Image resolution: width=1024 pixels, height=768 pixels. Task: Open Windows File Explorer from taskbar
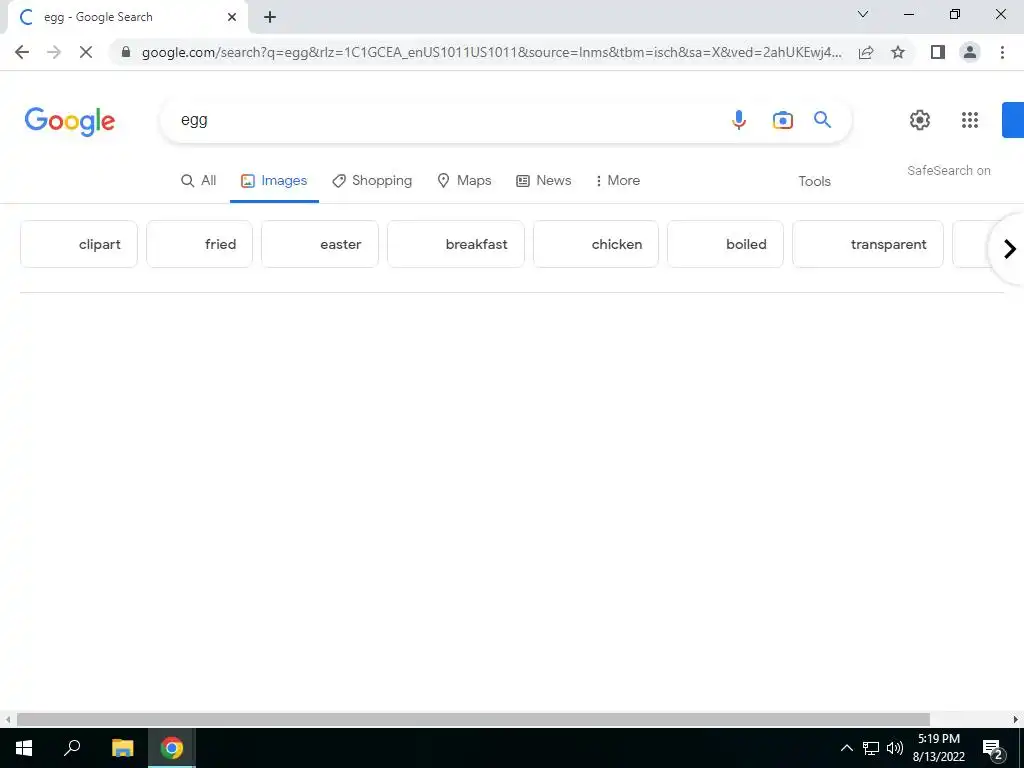click(x=122, y=748)
